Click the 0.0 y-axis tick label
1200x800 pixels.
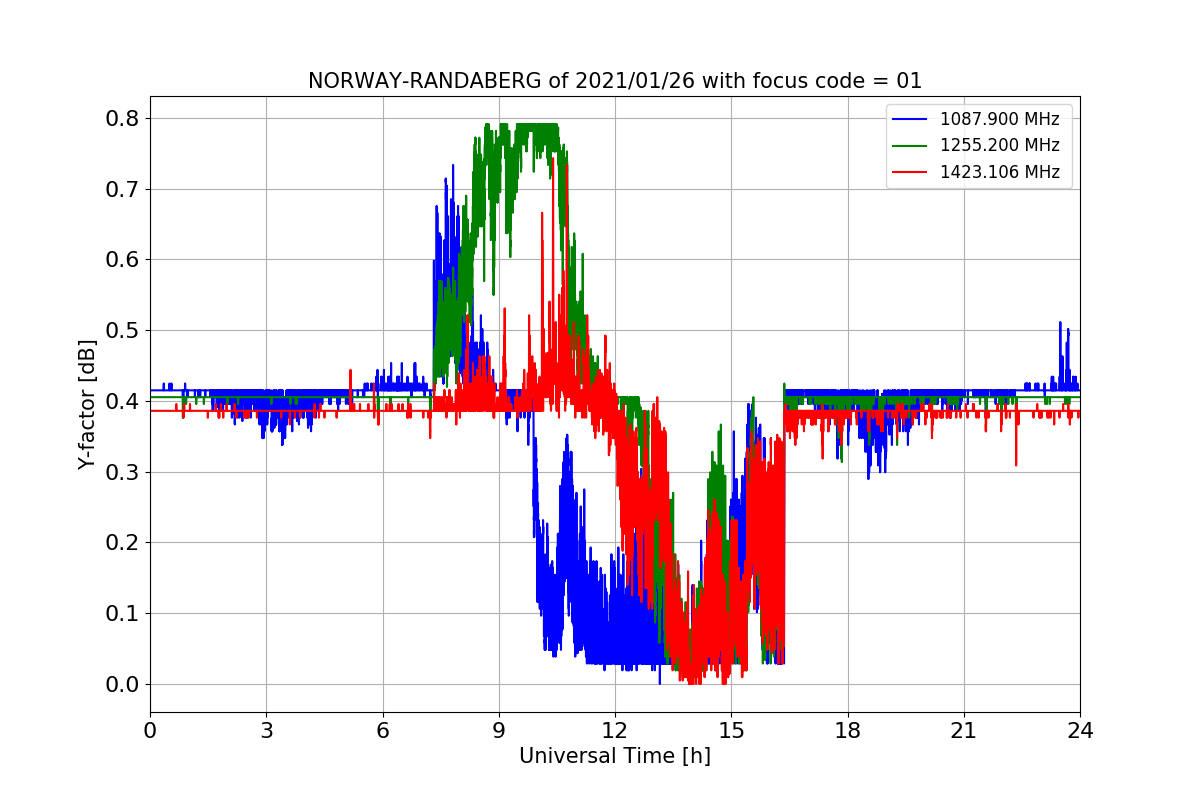123,685
